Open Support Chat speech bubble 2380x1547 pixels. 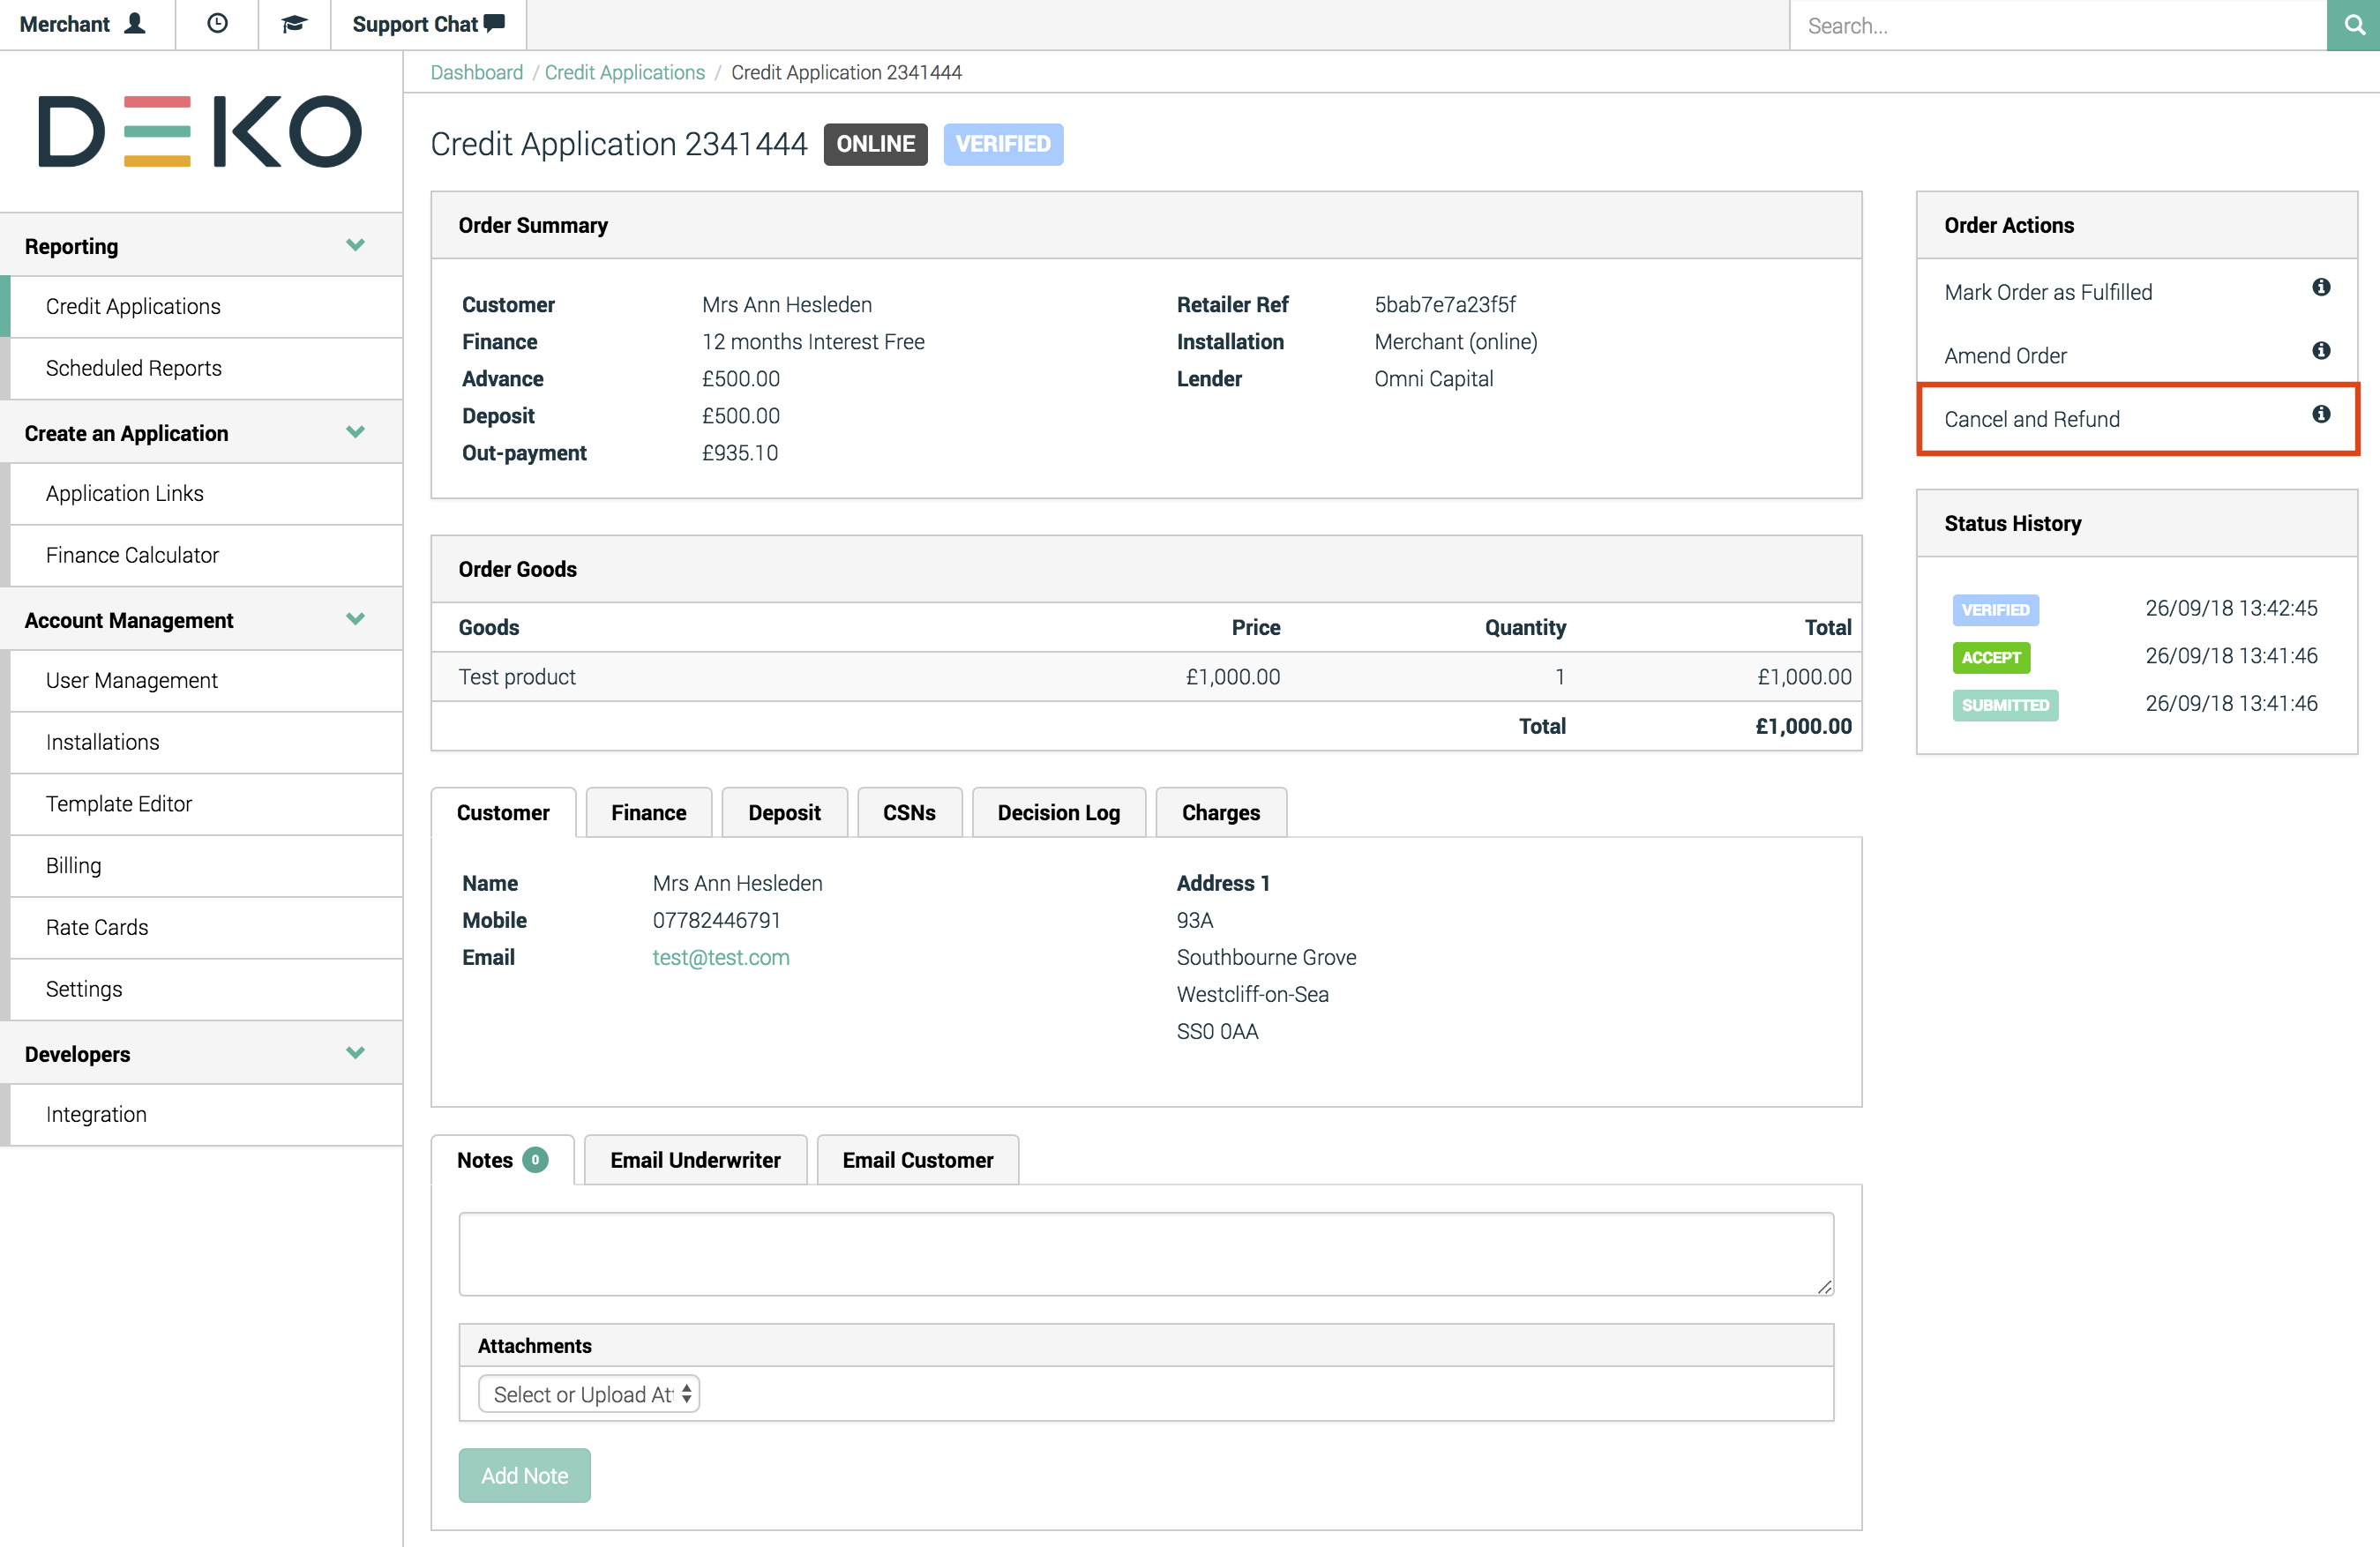click(494, 23)
